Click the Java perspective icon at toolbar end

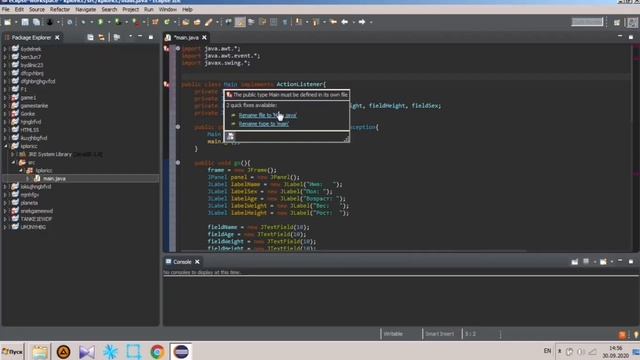point(632,22)
